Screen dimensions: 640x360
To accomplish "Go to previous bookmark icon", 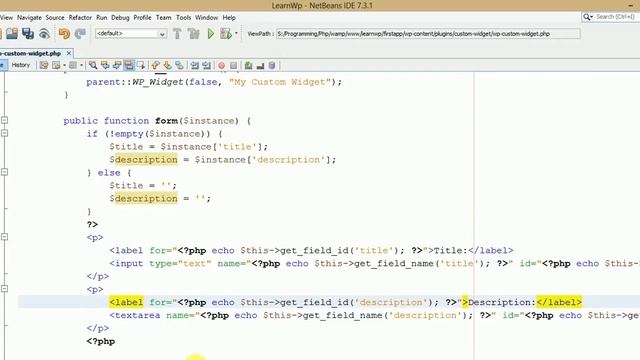I will [x=156, y=65].
